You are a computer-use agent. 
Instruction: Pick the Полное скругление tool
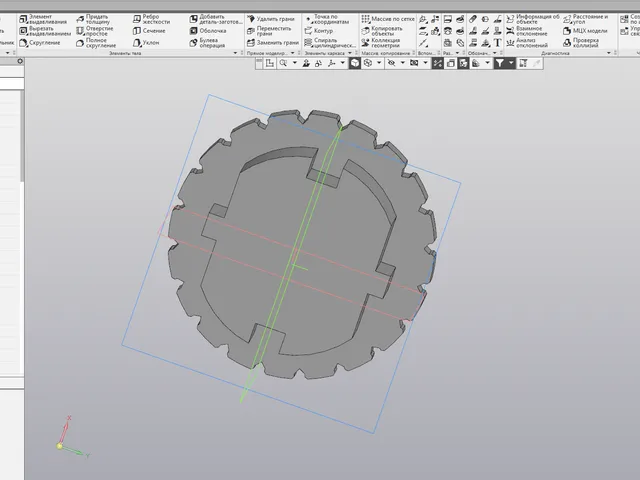[x=96, y=43]
